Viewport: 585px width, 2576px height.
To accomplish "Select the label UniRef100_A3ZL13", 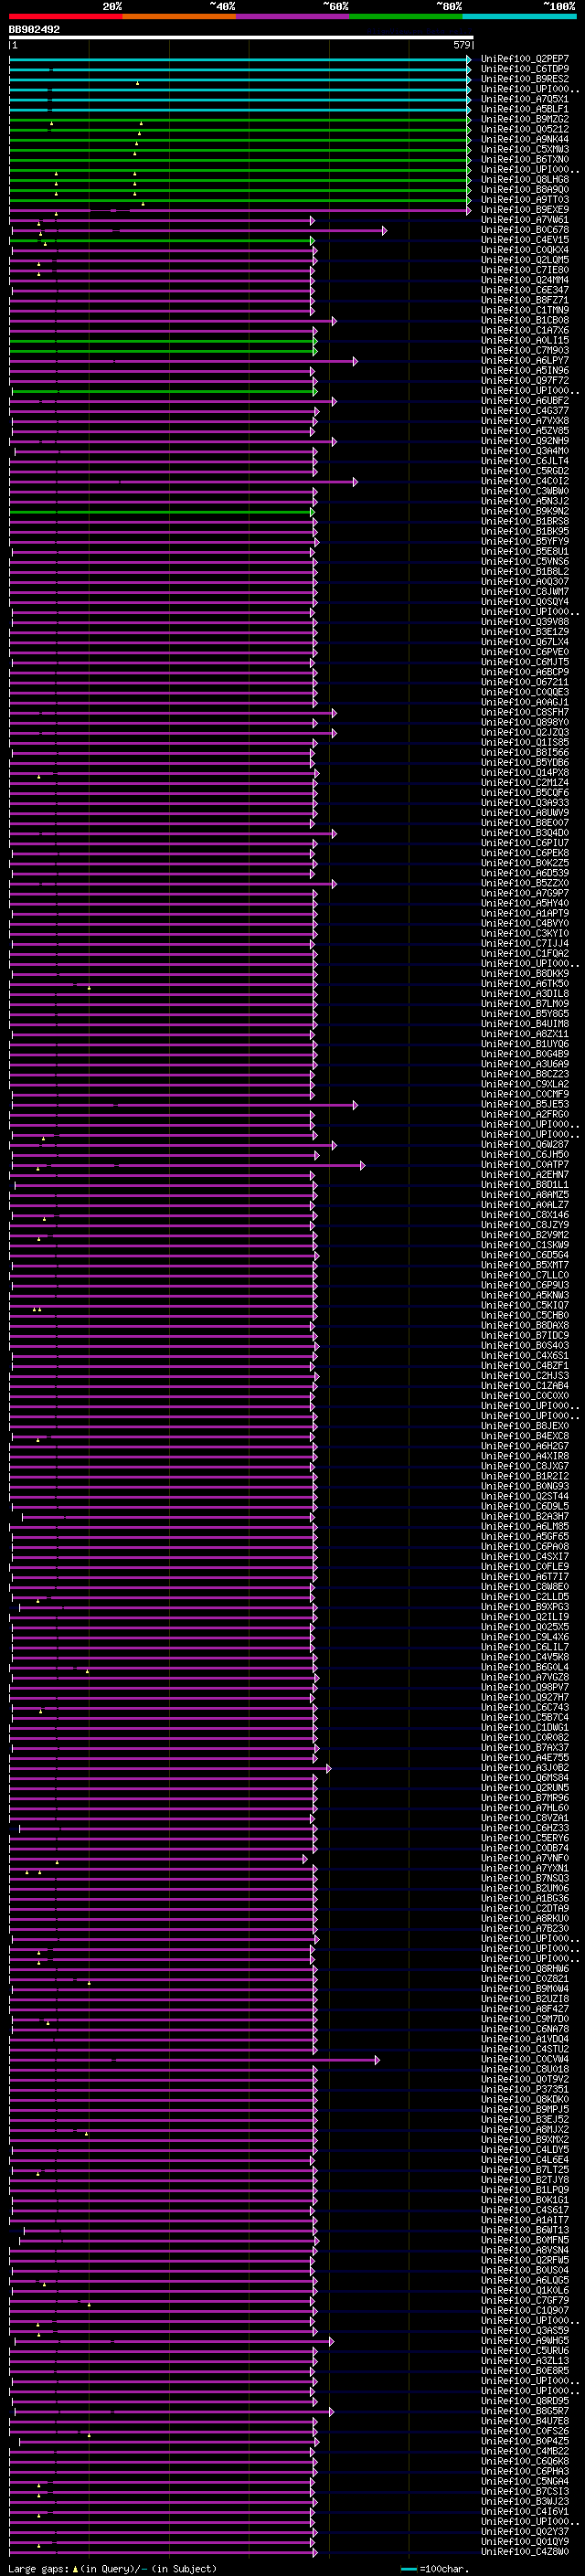I will click(x=524, y=2361).
